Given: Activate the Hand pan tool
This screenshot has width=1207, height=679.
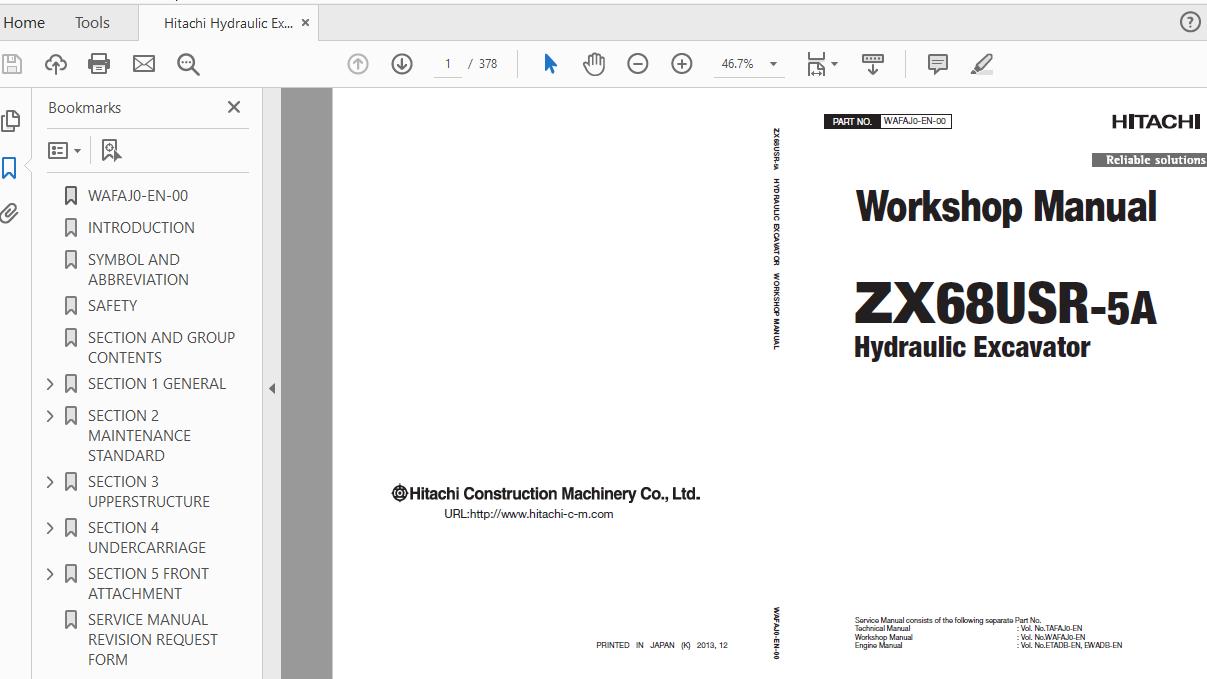Looking at the screenshot, I should point(594,64).
